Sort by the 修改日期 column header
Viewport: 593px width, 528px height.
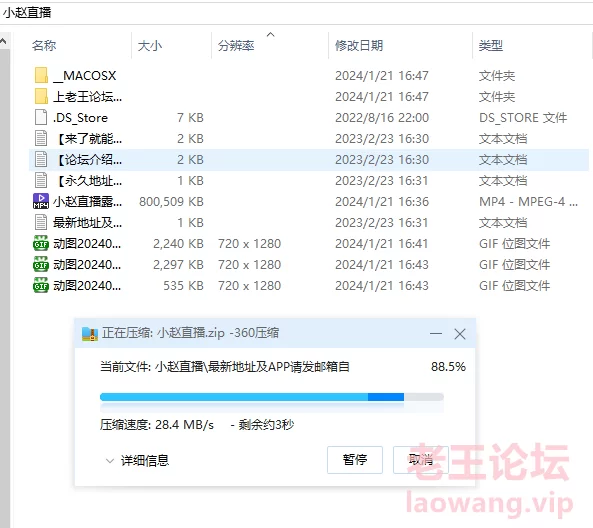[x=359, y=46]
